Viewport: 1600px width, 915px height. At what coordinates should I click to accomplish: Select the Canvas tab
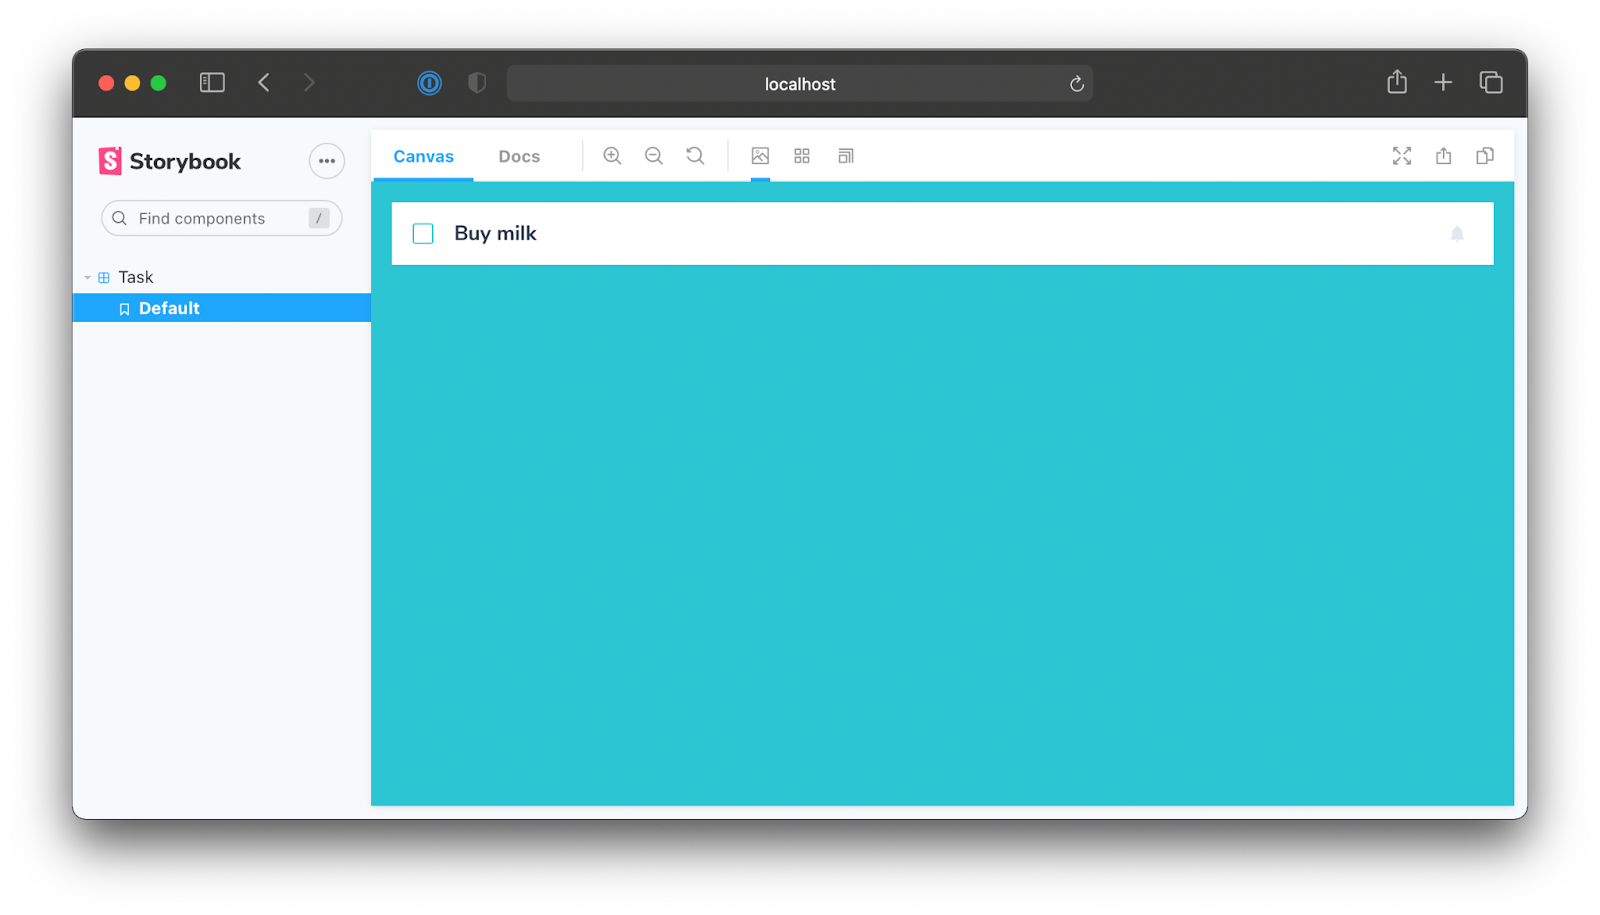423,157
